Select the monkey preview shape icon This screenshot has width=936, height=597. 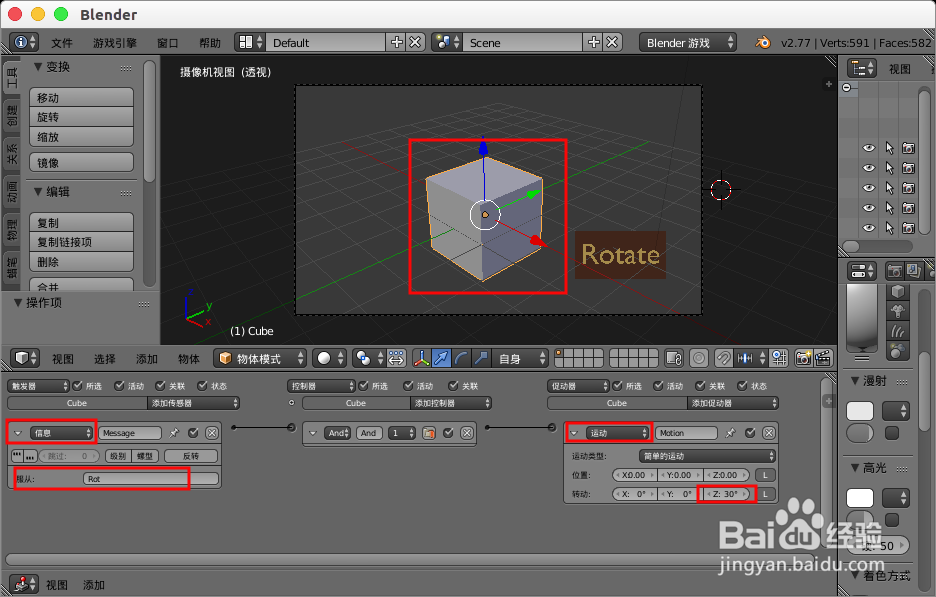click(x=898, y=310)
